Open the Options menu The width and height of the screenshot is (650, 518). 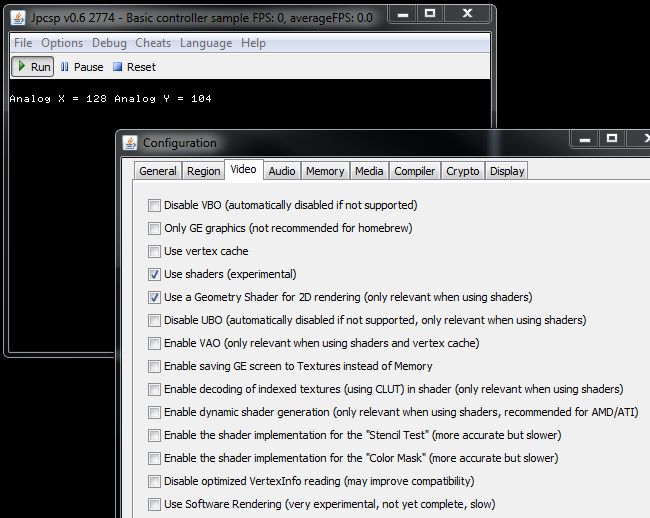[62, 43]
